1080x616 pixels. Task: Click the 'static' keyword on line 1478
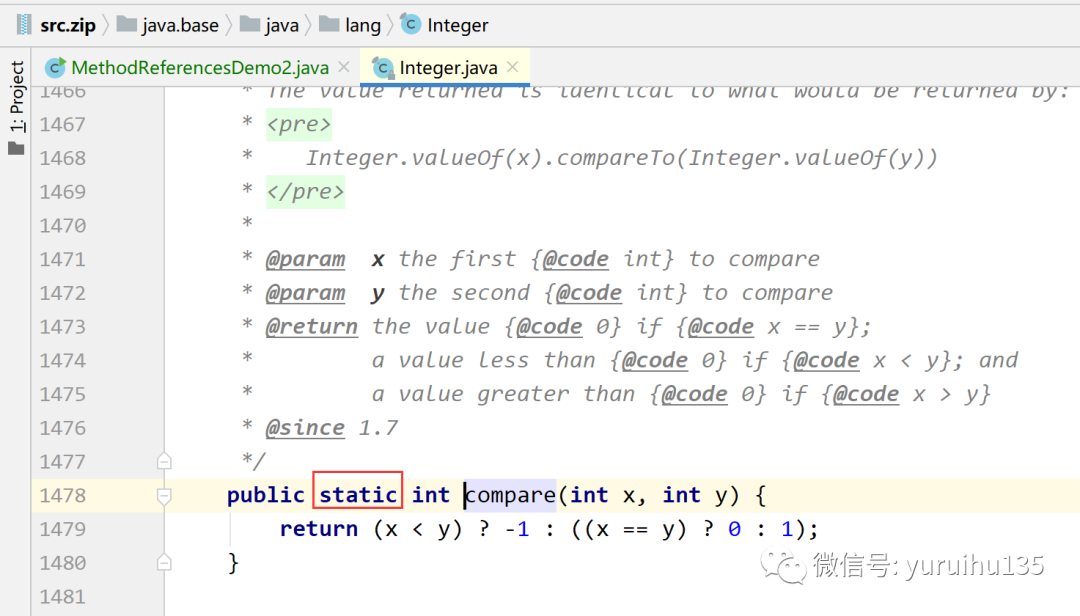pyautogui.click(x=358, y=495)
